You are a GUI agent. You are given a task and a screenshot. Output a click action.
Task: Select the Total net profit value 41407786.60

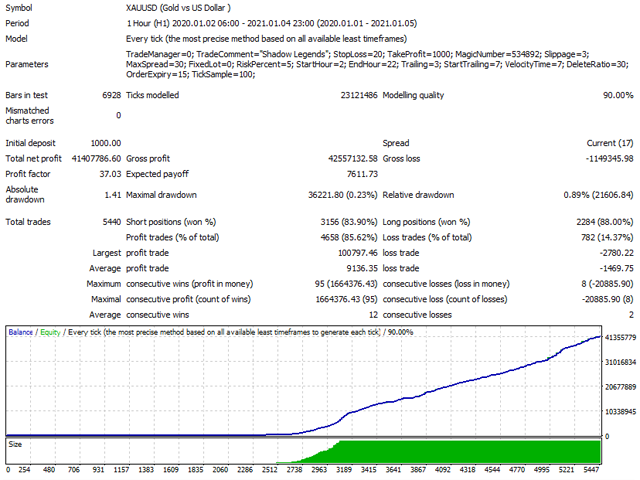point(96,159)
